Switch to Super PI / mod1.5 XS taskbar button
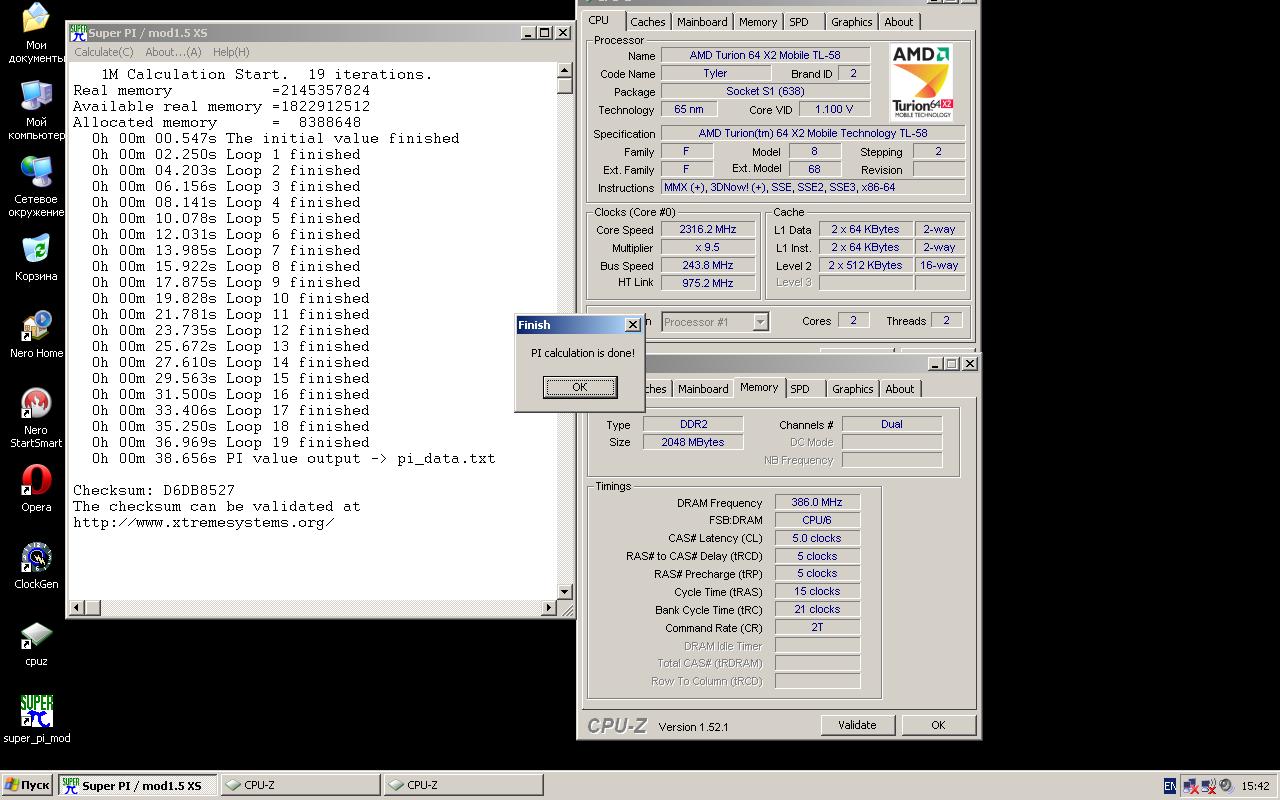This screenshot has width=1280, height=800. pos(137,786)
